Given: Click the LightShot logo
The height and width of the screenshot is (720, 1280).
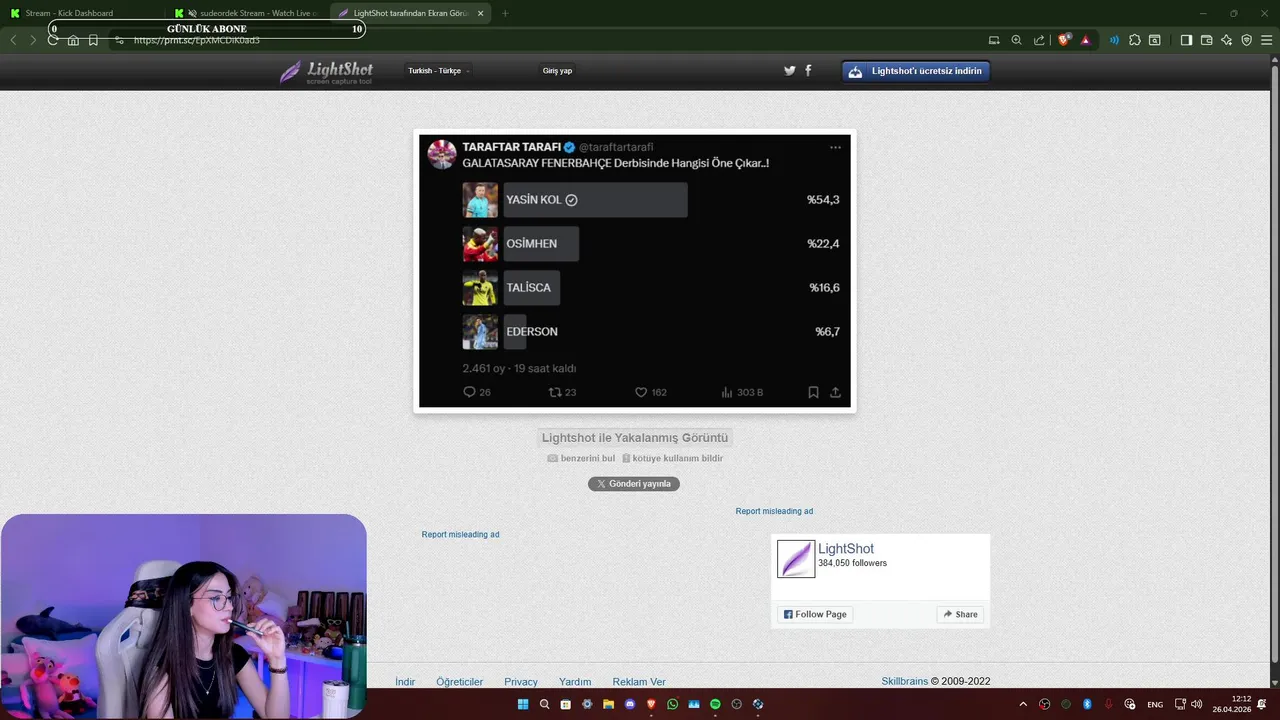Looking at the screenshot, I should pyautogui.click(x=326, y=72).
